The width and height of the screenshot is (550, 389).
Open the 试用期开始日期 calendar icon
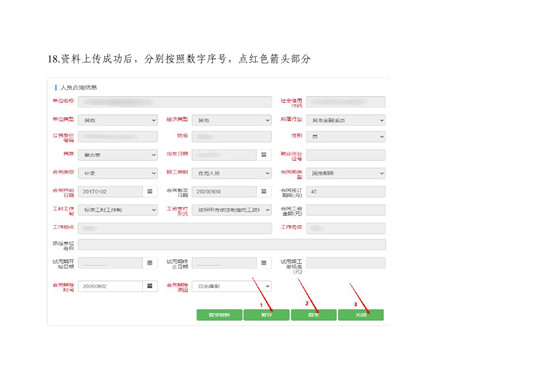(150, 263)
